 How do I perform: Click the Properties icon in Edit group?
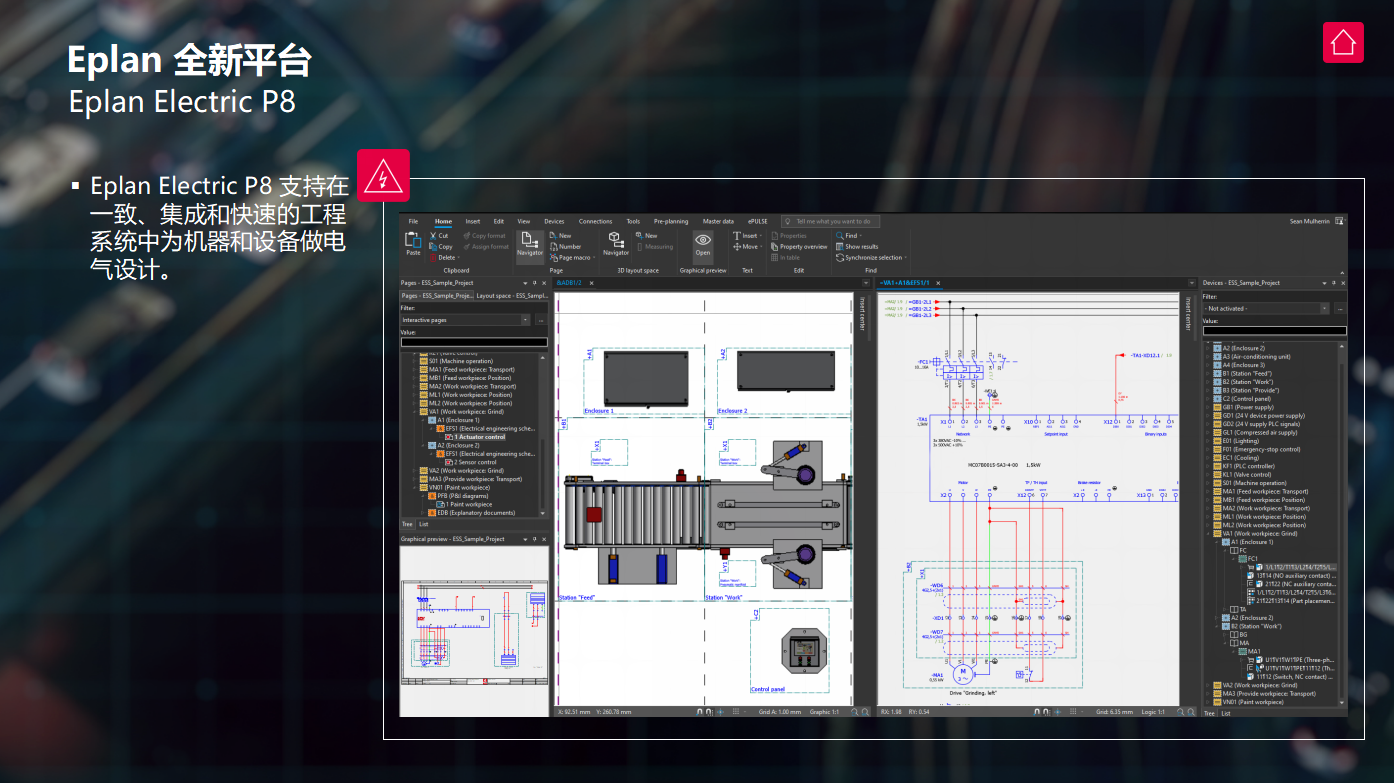[x=774, y=235]
